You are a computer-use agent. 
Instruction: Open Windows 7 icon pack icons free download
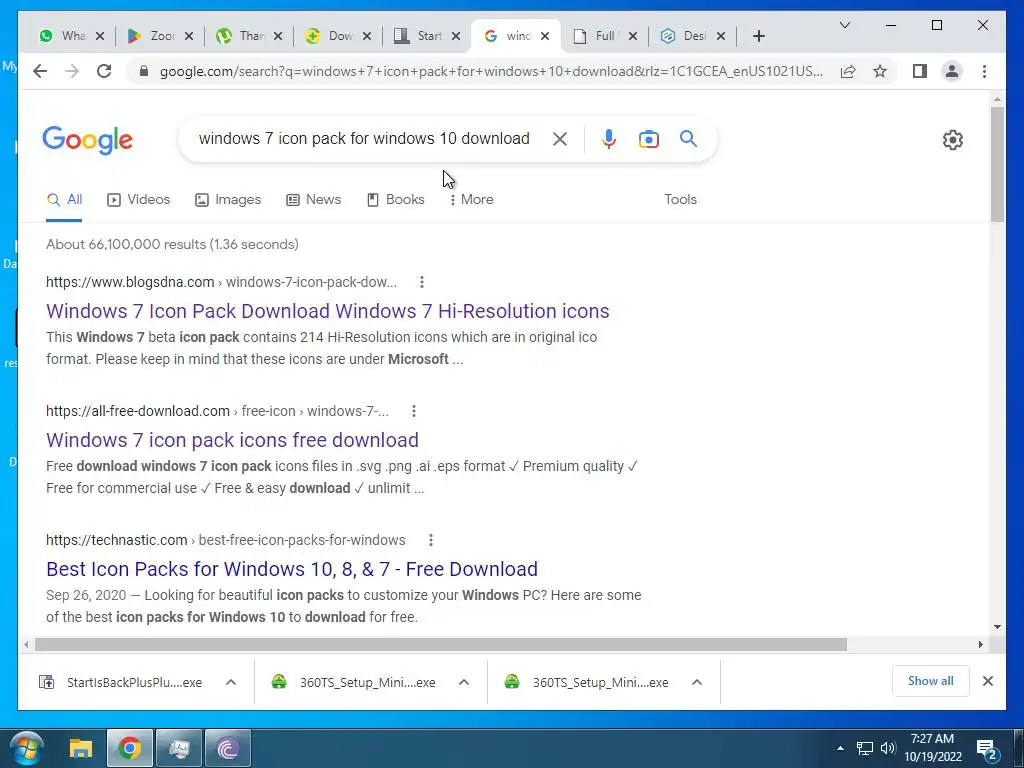pyautogui.click(x=232, y=440)
